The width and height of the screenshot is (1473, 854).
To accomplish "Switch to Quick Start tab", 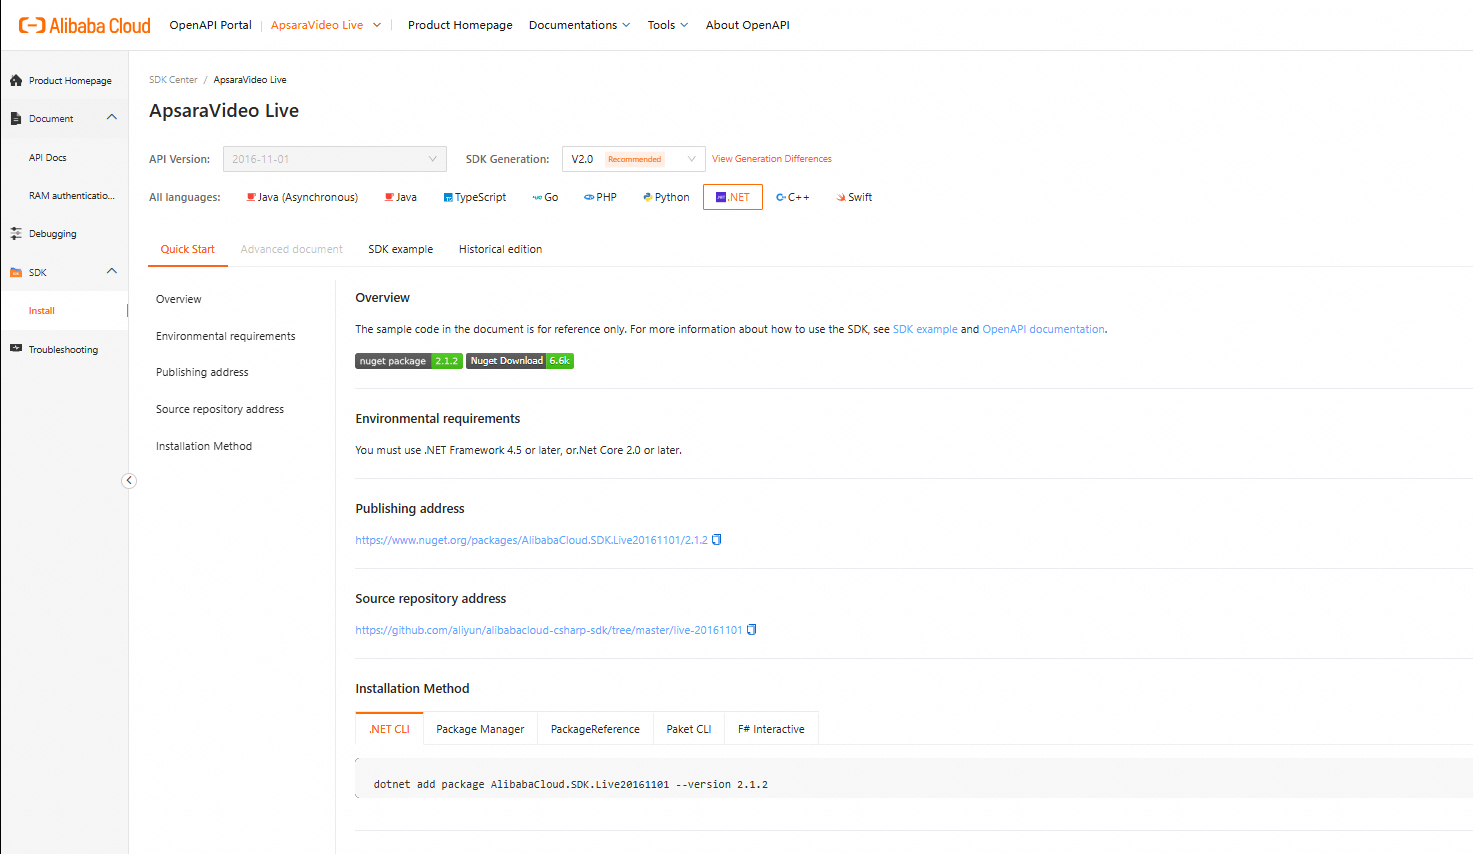I will [188, 249].
